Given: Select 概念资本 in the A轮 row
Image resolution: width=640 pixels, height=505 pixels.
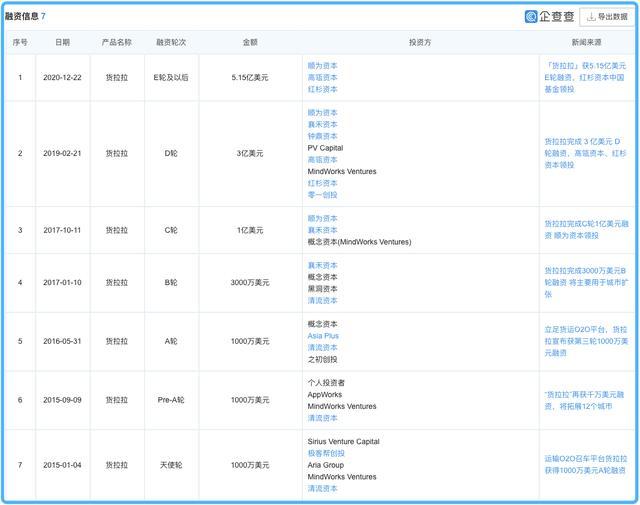Looking at the screenshot, I should (322, 324).
